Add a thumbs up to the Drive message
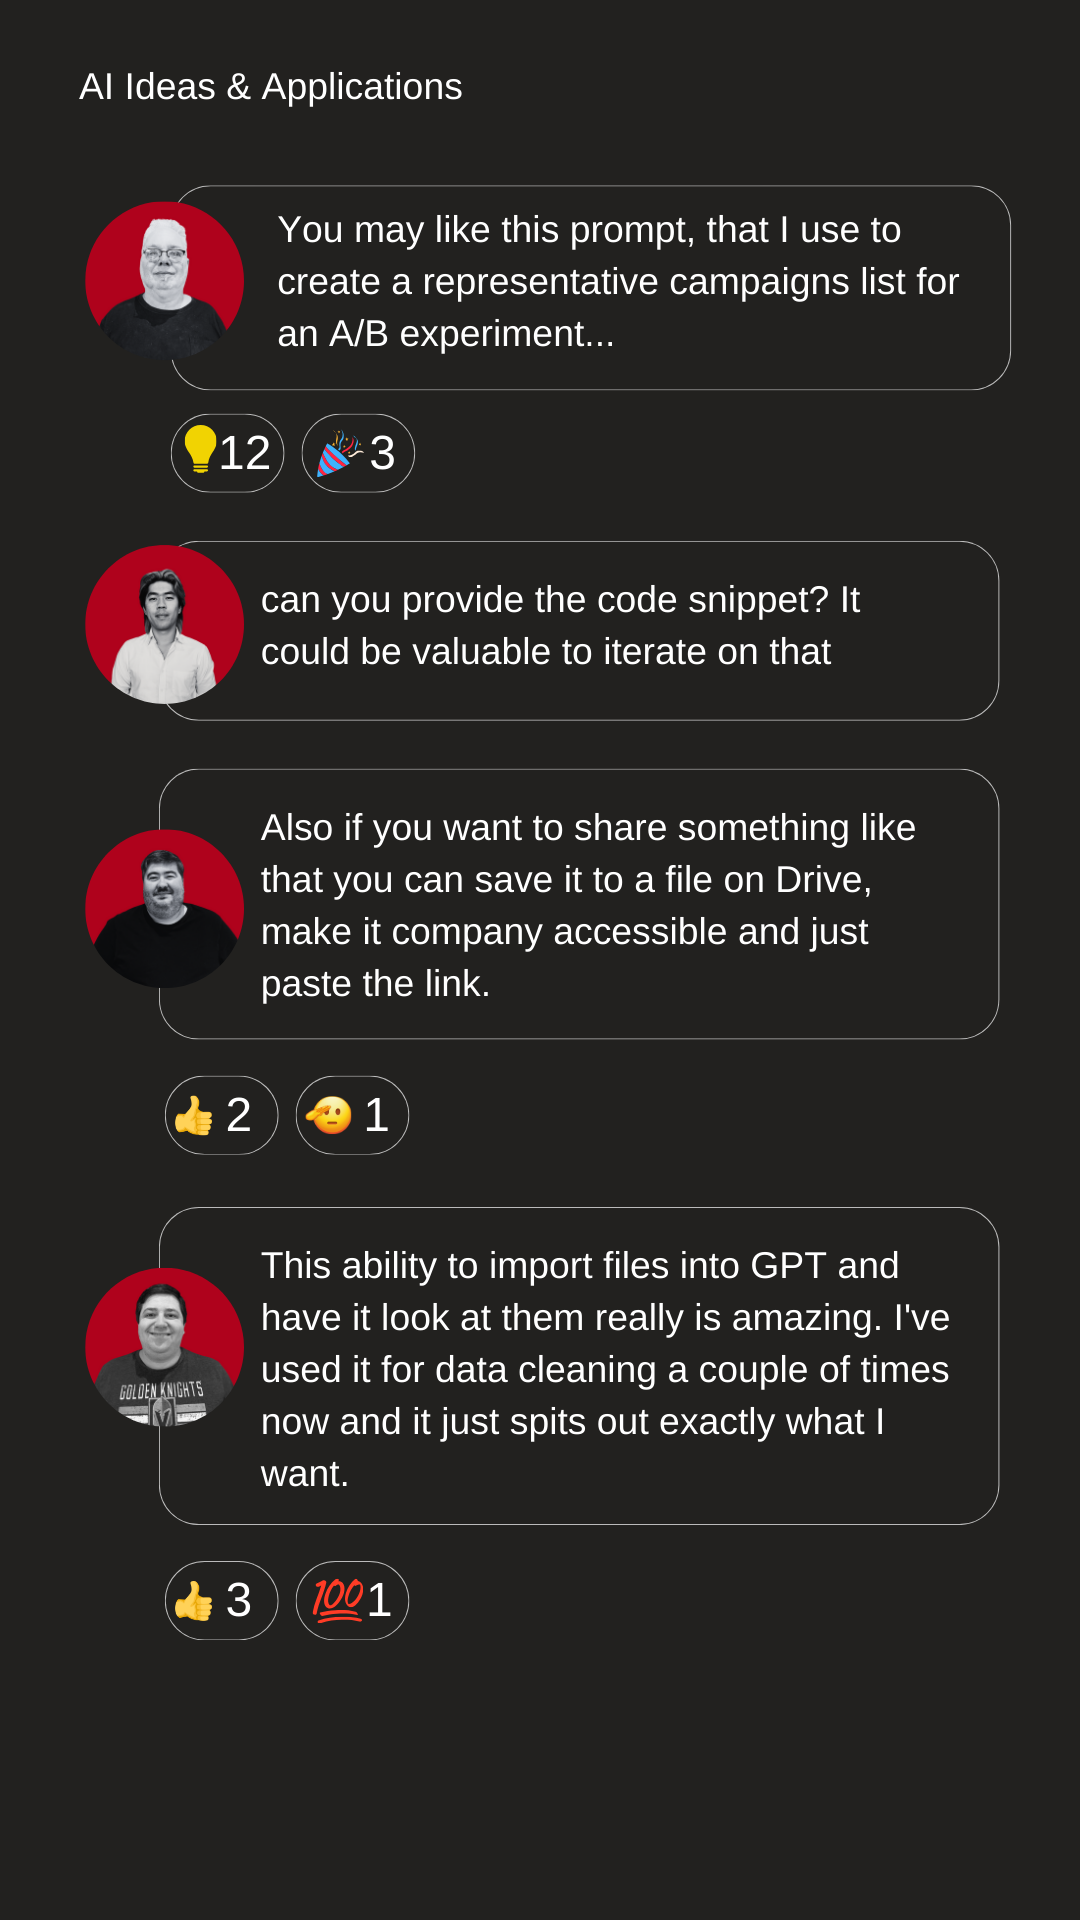1080x1920 pixels. tap(221, 1115)
